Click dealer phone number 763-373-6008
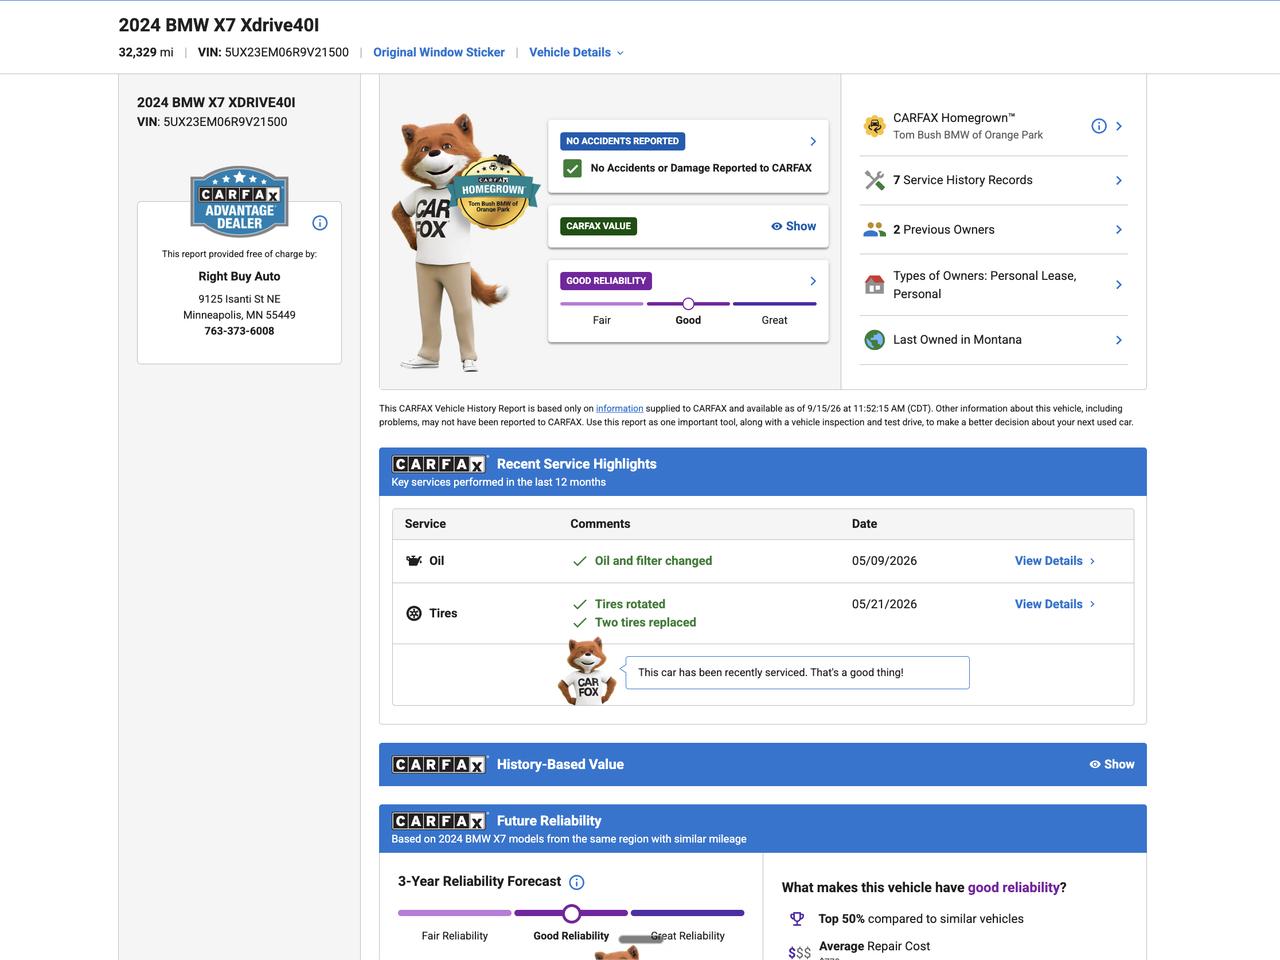The image size is (1280, 960). click(x=239, y=331)
